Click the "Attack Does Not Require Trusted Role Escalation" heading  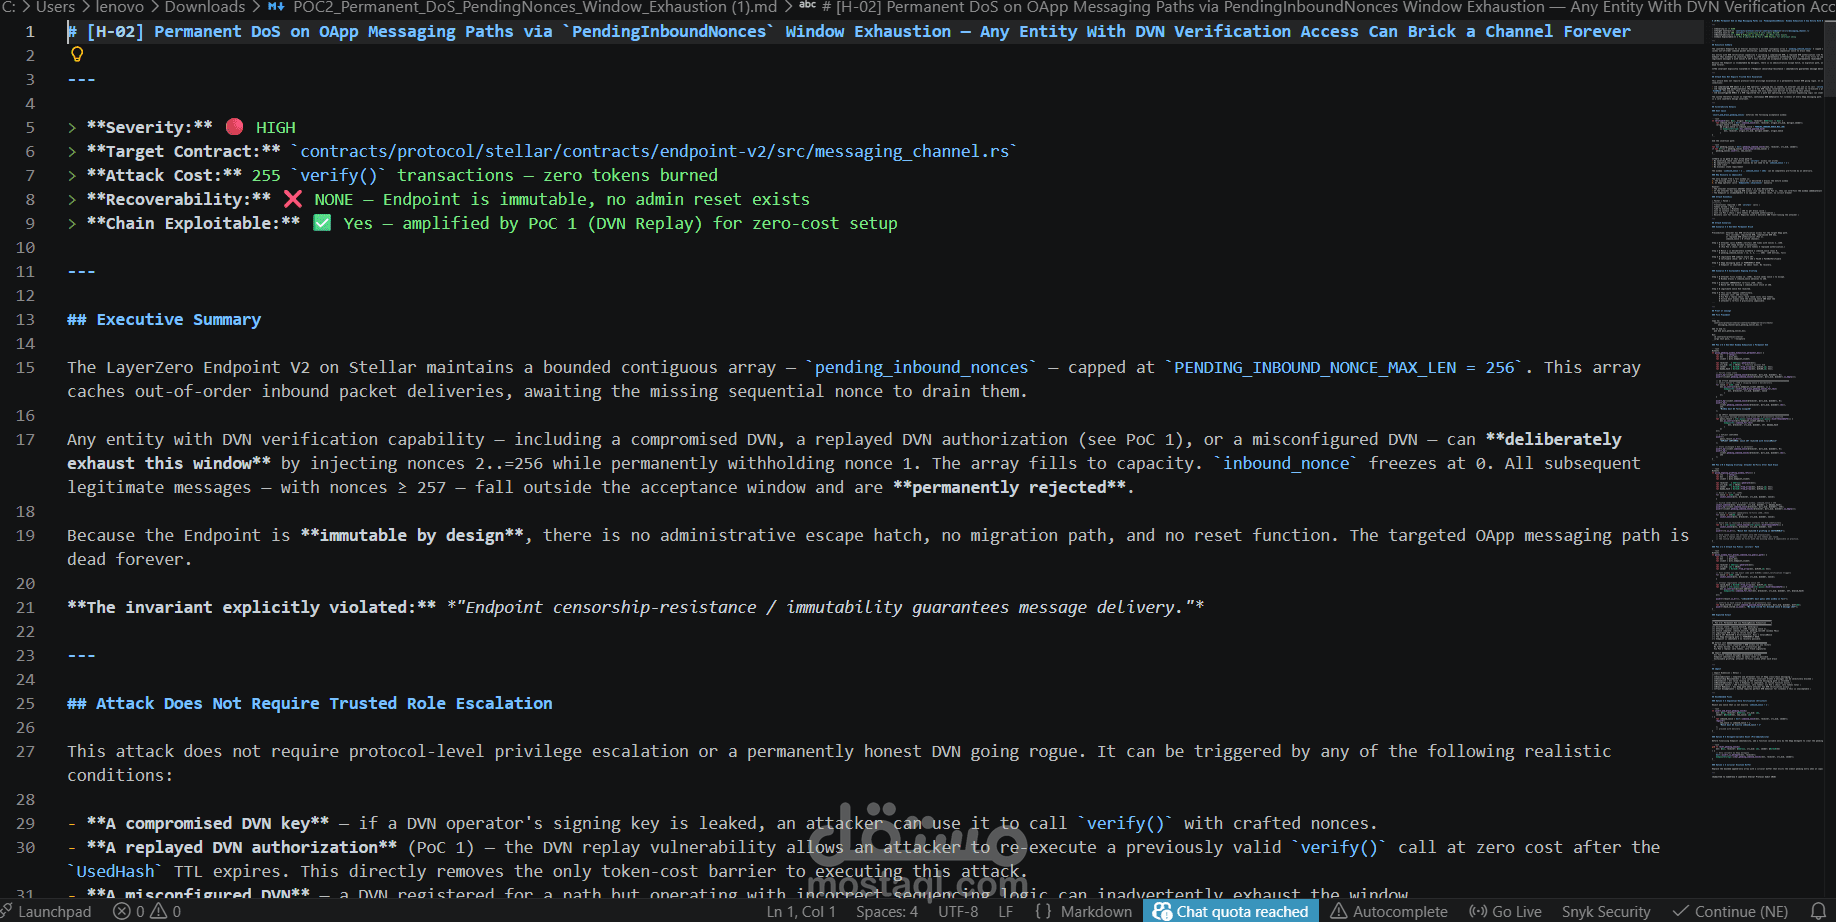pyautogui.click(x=324, y=703)
